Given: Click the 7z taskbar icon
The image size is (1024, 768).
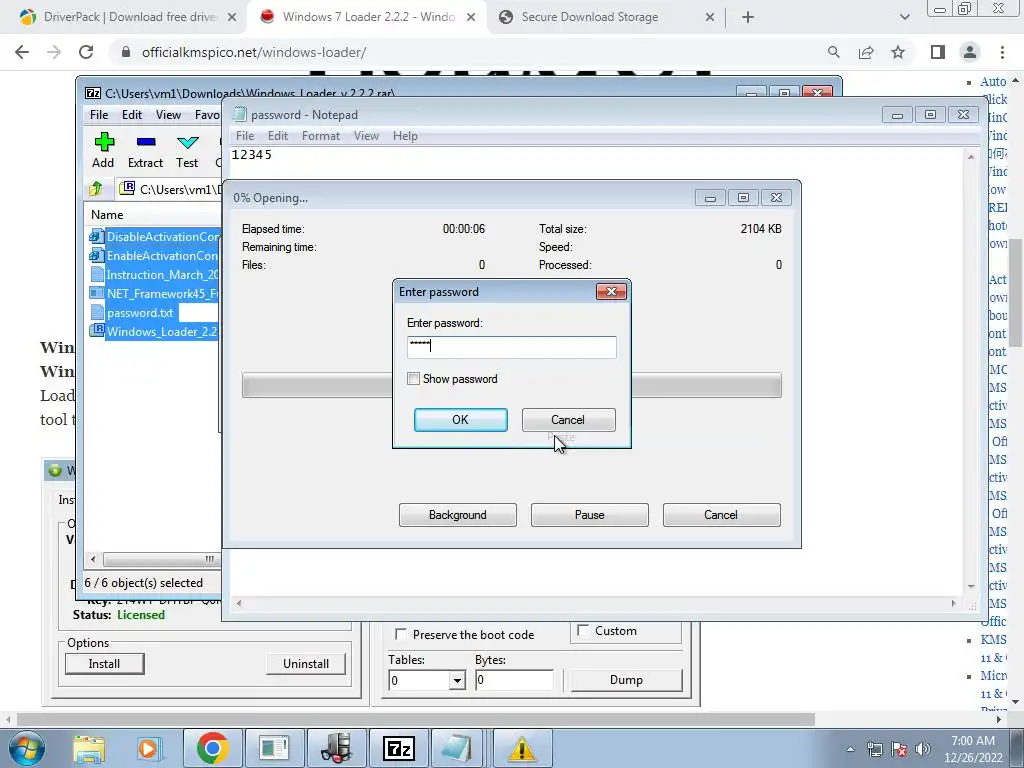Looking at the screenshot, I should click(399, 748).
